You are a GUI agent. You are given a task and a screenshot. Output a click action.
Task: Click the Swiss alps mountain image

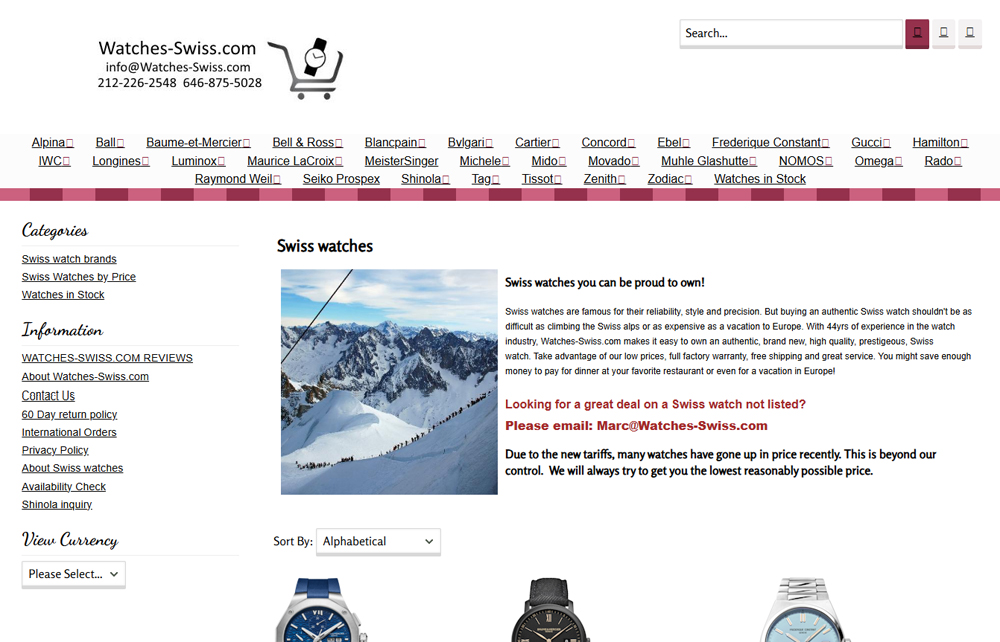389,382
